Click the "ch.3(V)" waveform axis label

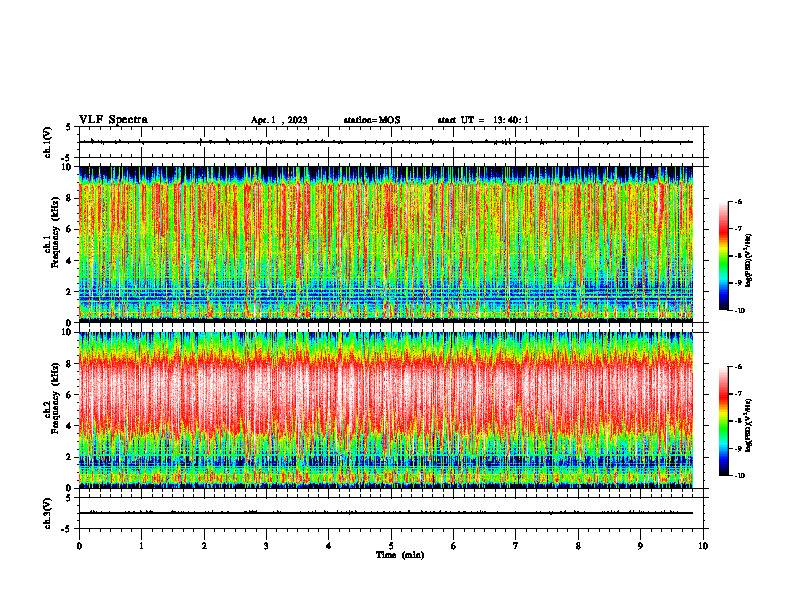click(x=48, y=513)
